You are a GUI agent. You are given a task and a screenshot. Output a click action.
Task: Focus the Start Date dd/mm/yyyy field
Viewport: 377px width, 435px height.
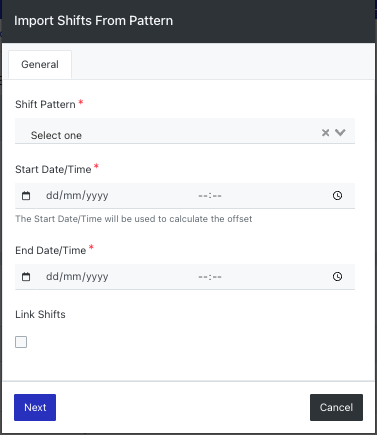(x=77, y=196)
